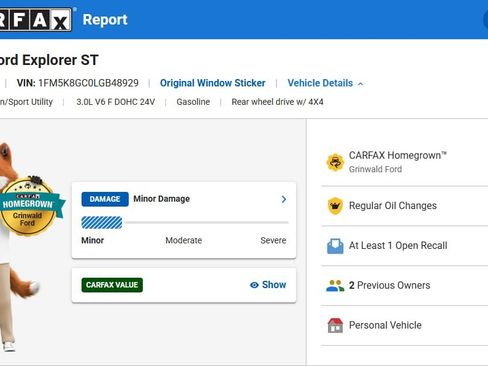
Task: Click the open recall envelope icon
Action: 335,246
